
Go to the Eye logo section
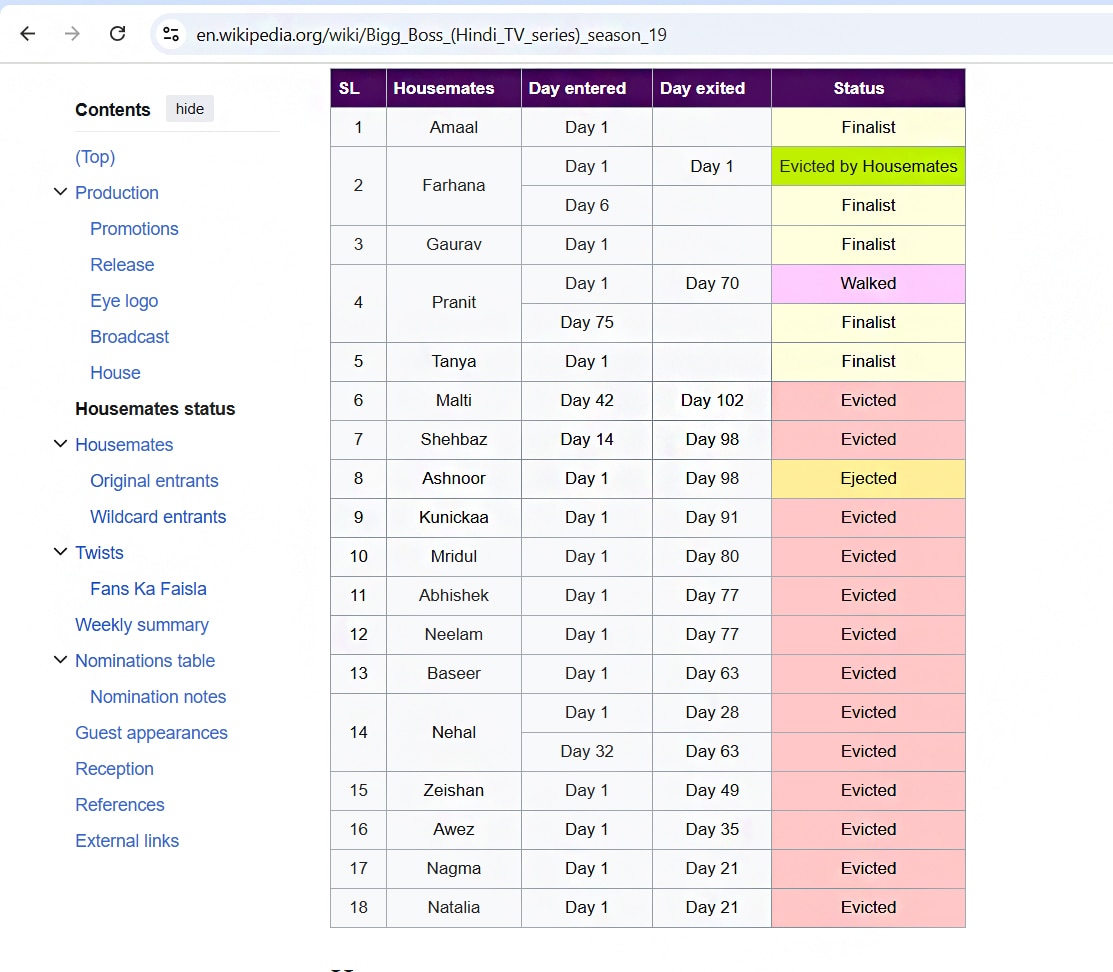click(x=124, y=301)
